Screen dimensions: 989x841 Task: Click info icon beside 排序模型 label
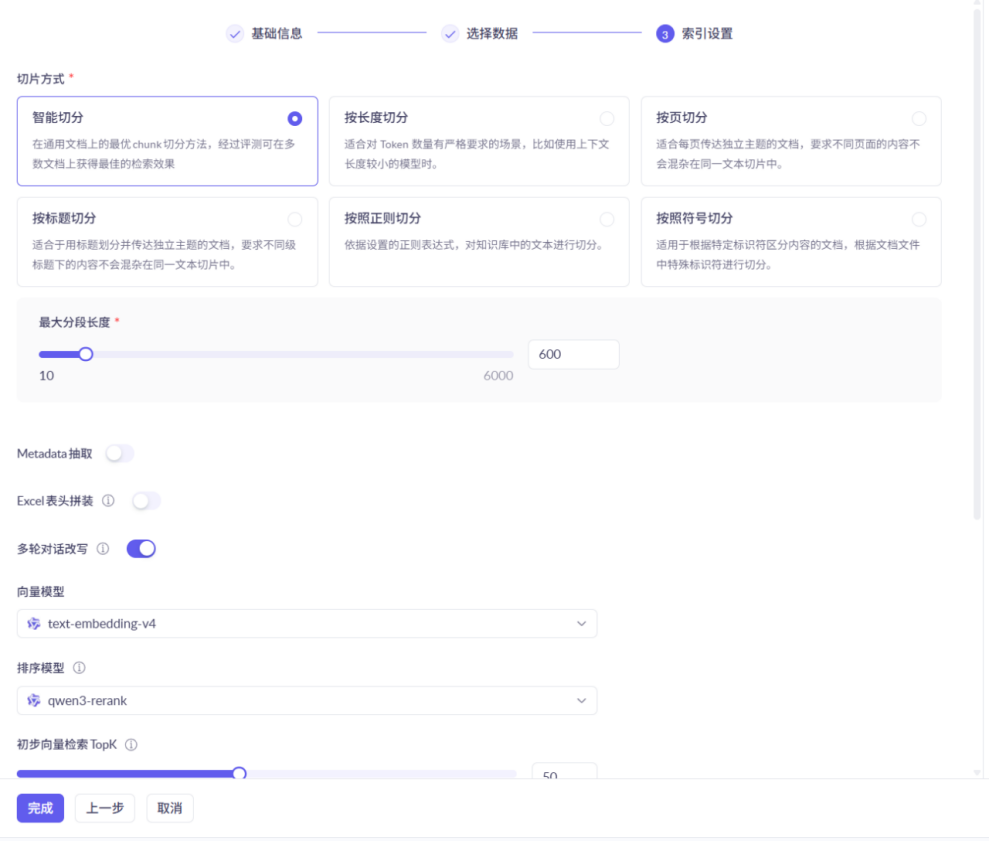coord(79,668)
